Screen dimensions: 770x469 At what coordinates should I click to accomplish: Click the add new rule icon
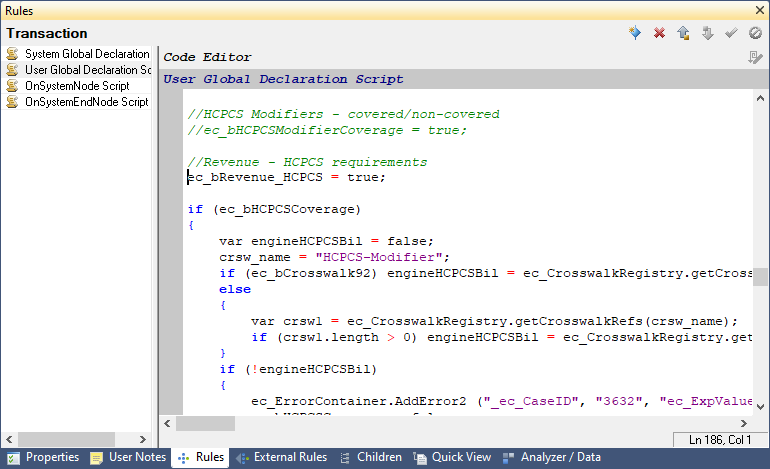[635, 33]
